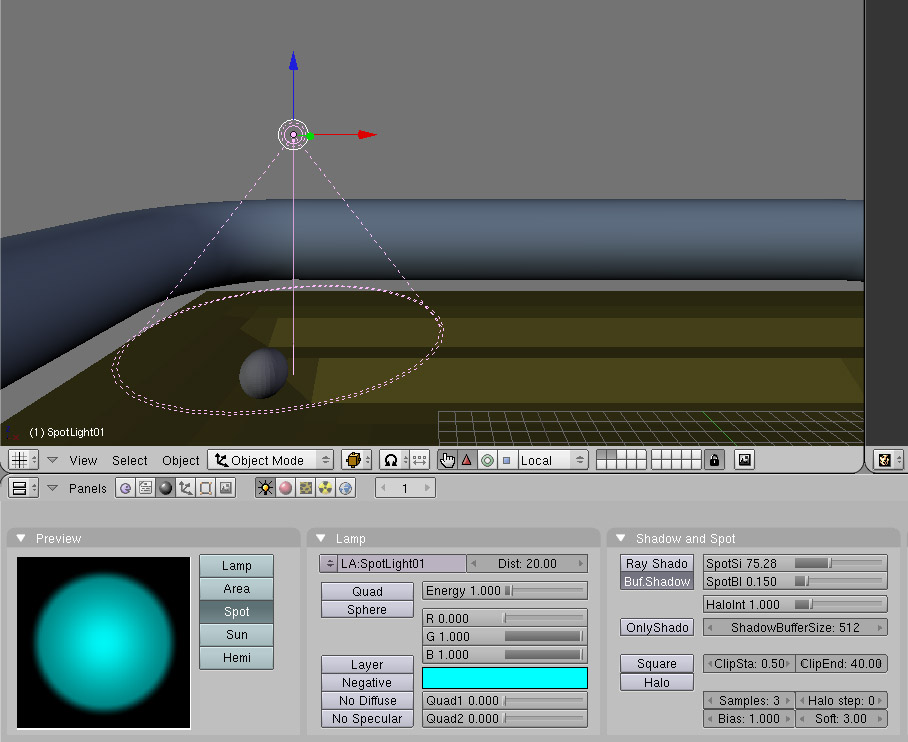Open the Logic context panel icon
908x742 pixels.
[125, 488]
